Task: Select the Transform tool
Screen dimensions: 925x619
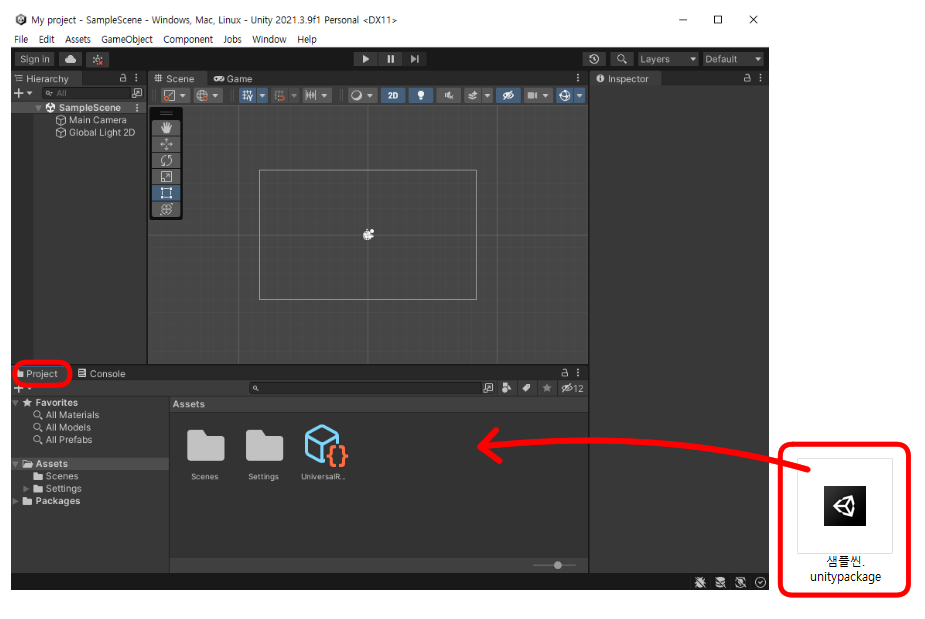Action: 166,209
